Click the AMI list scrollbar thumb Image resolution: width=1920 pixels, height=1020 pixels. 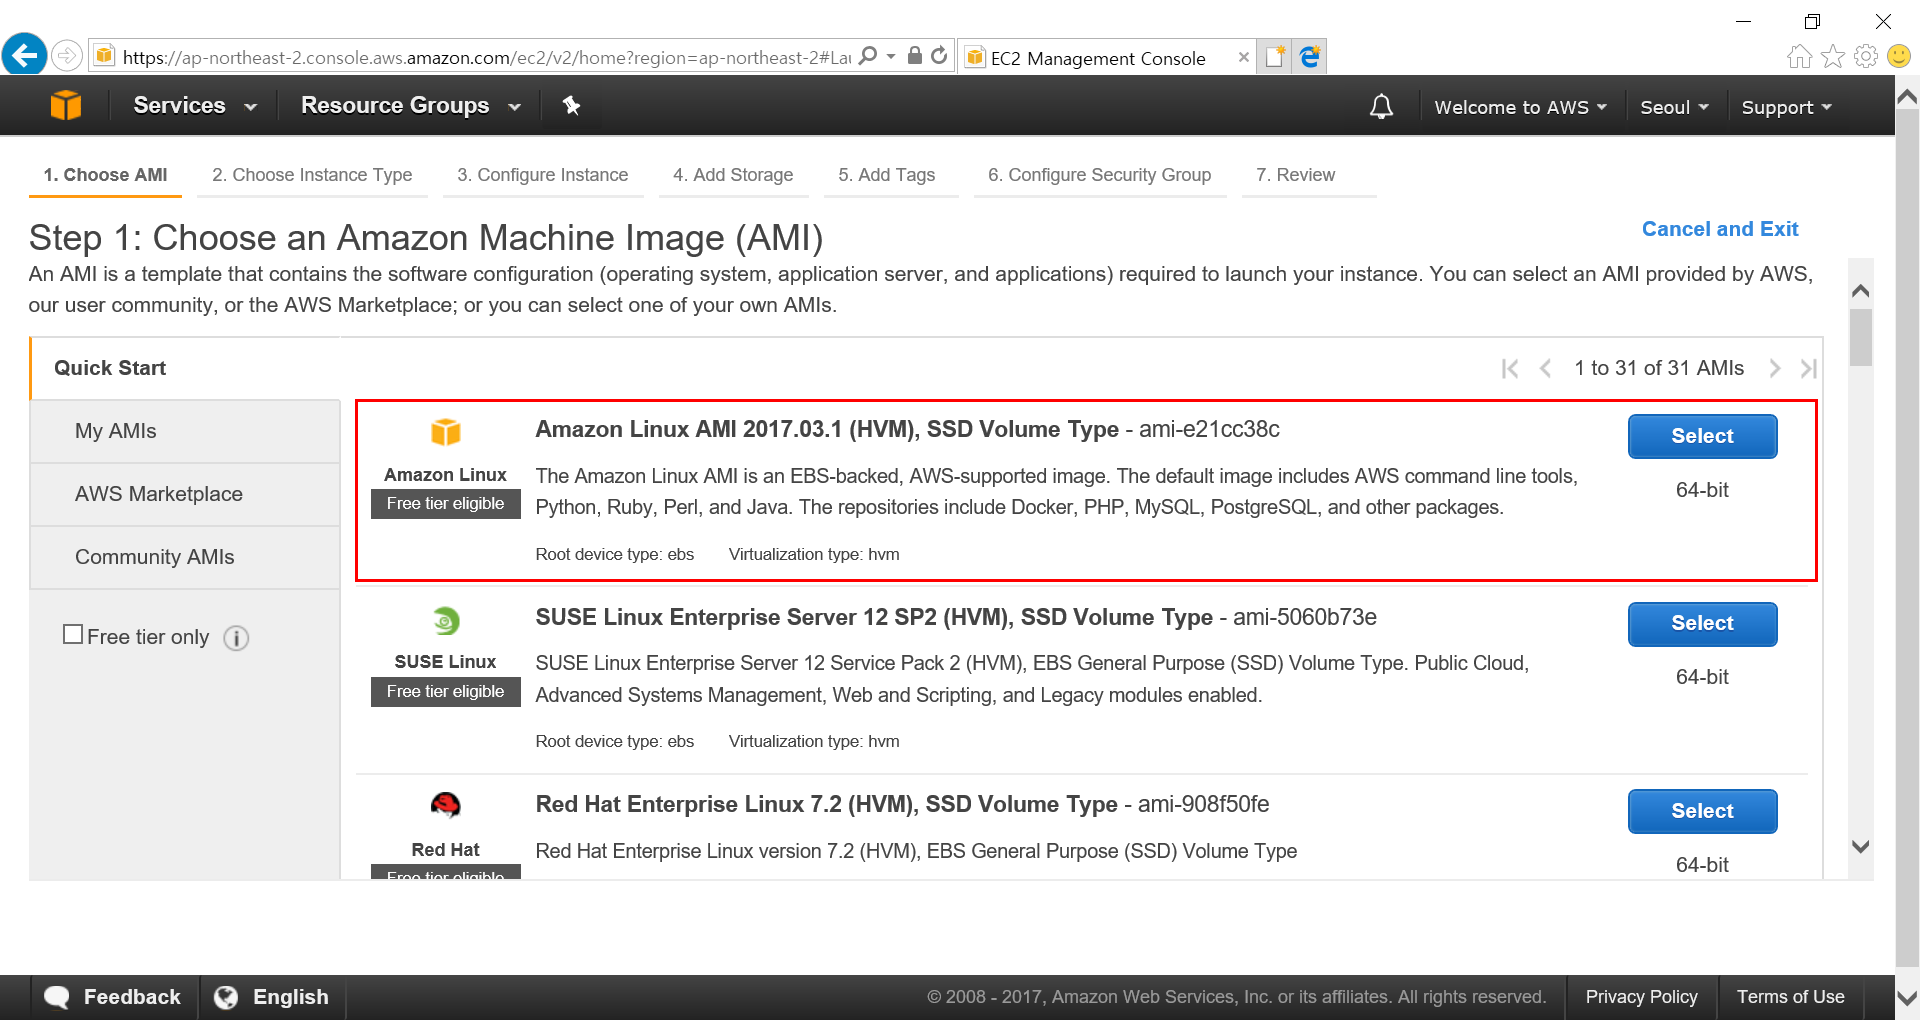click(1860, 338)
